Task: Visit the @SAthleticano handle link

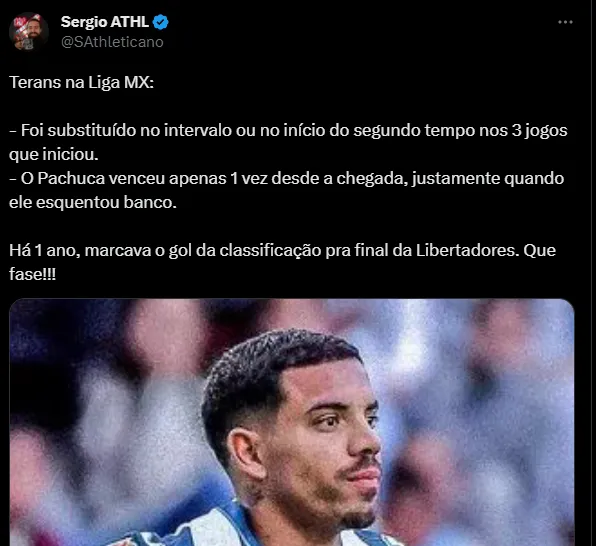Action: (x=112, y=42)
